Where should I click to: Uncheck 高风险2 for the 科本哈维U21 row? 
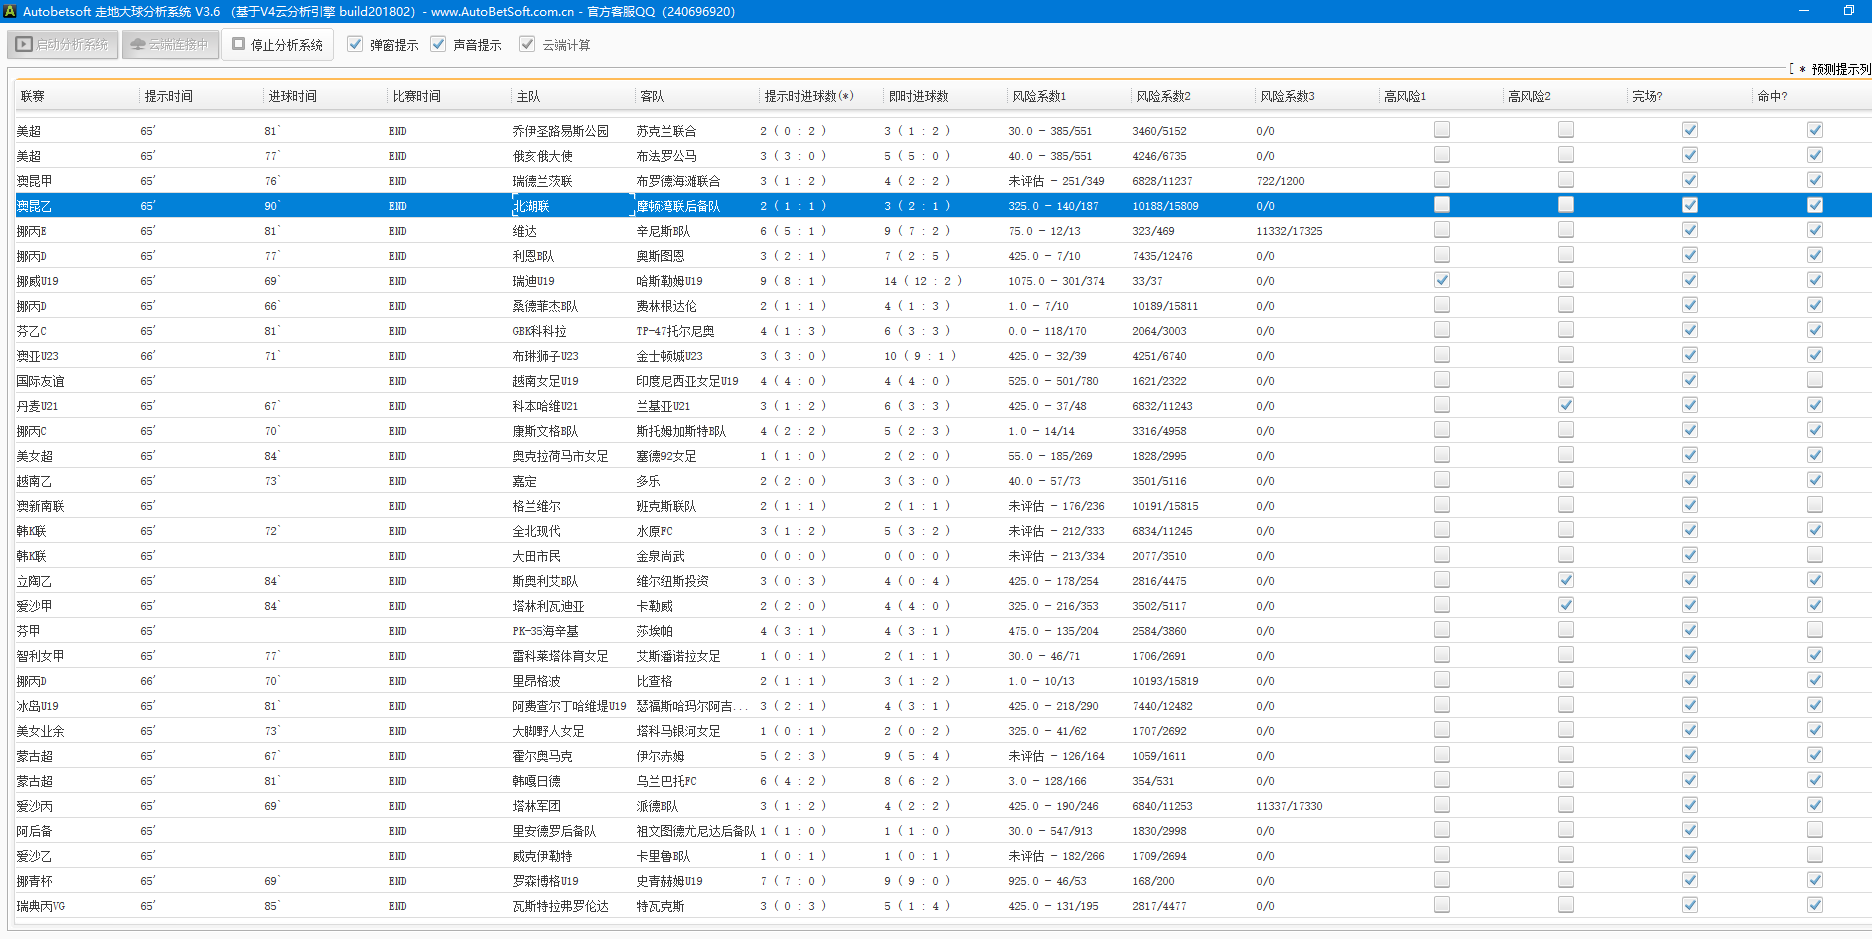1565,405
